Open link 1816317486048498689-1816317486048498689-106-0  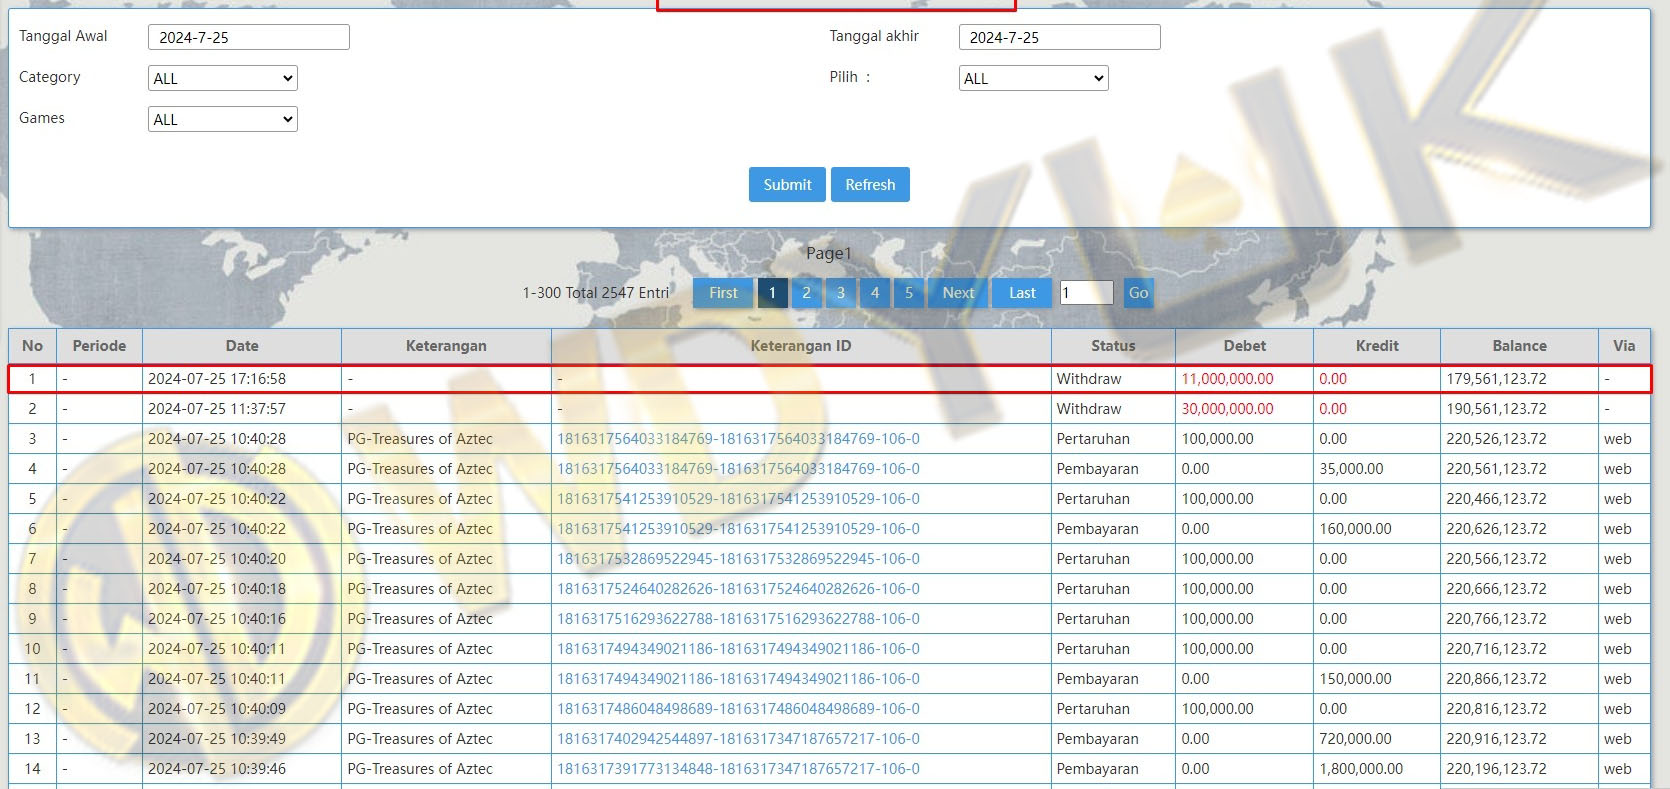click(x=738, y=709)
